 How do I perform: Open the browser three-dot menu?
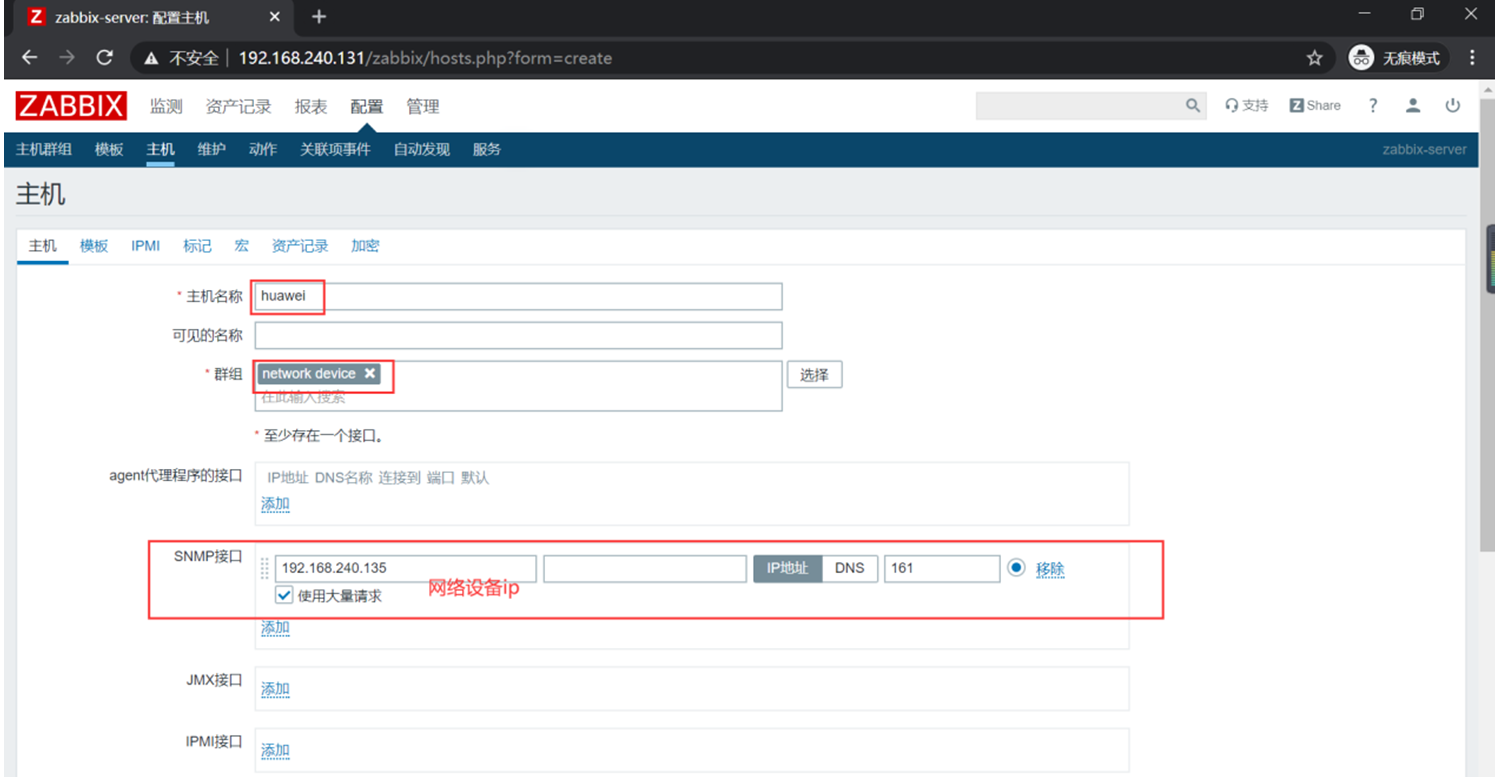pos(1472,58)
